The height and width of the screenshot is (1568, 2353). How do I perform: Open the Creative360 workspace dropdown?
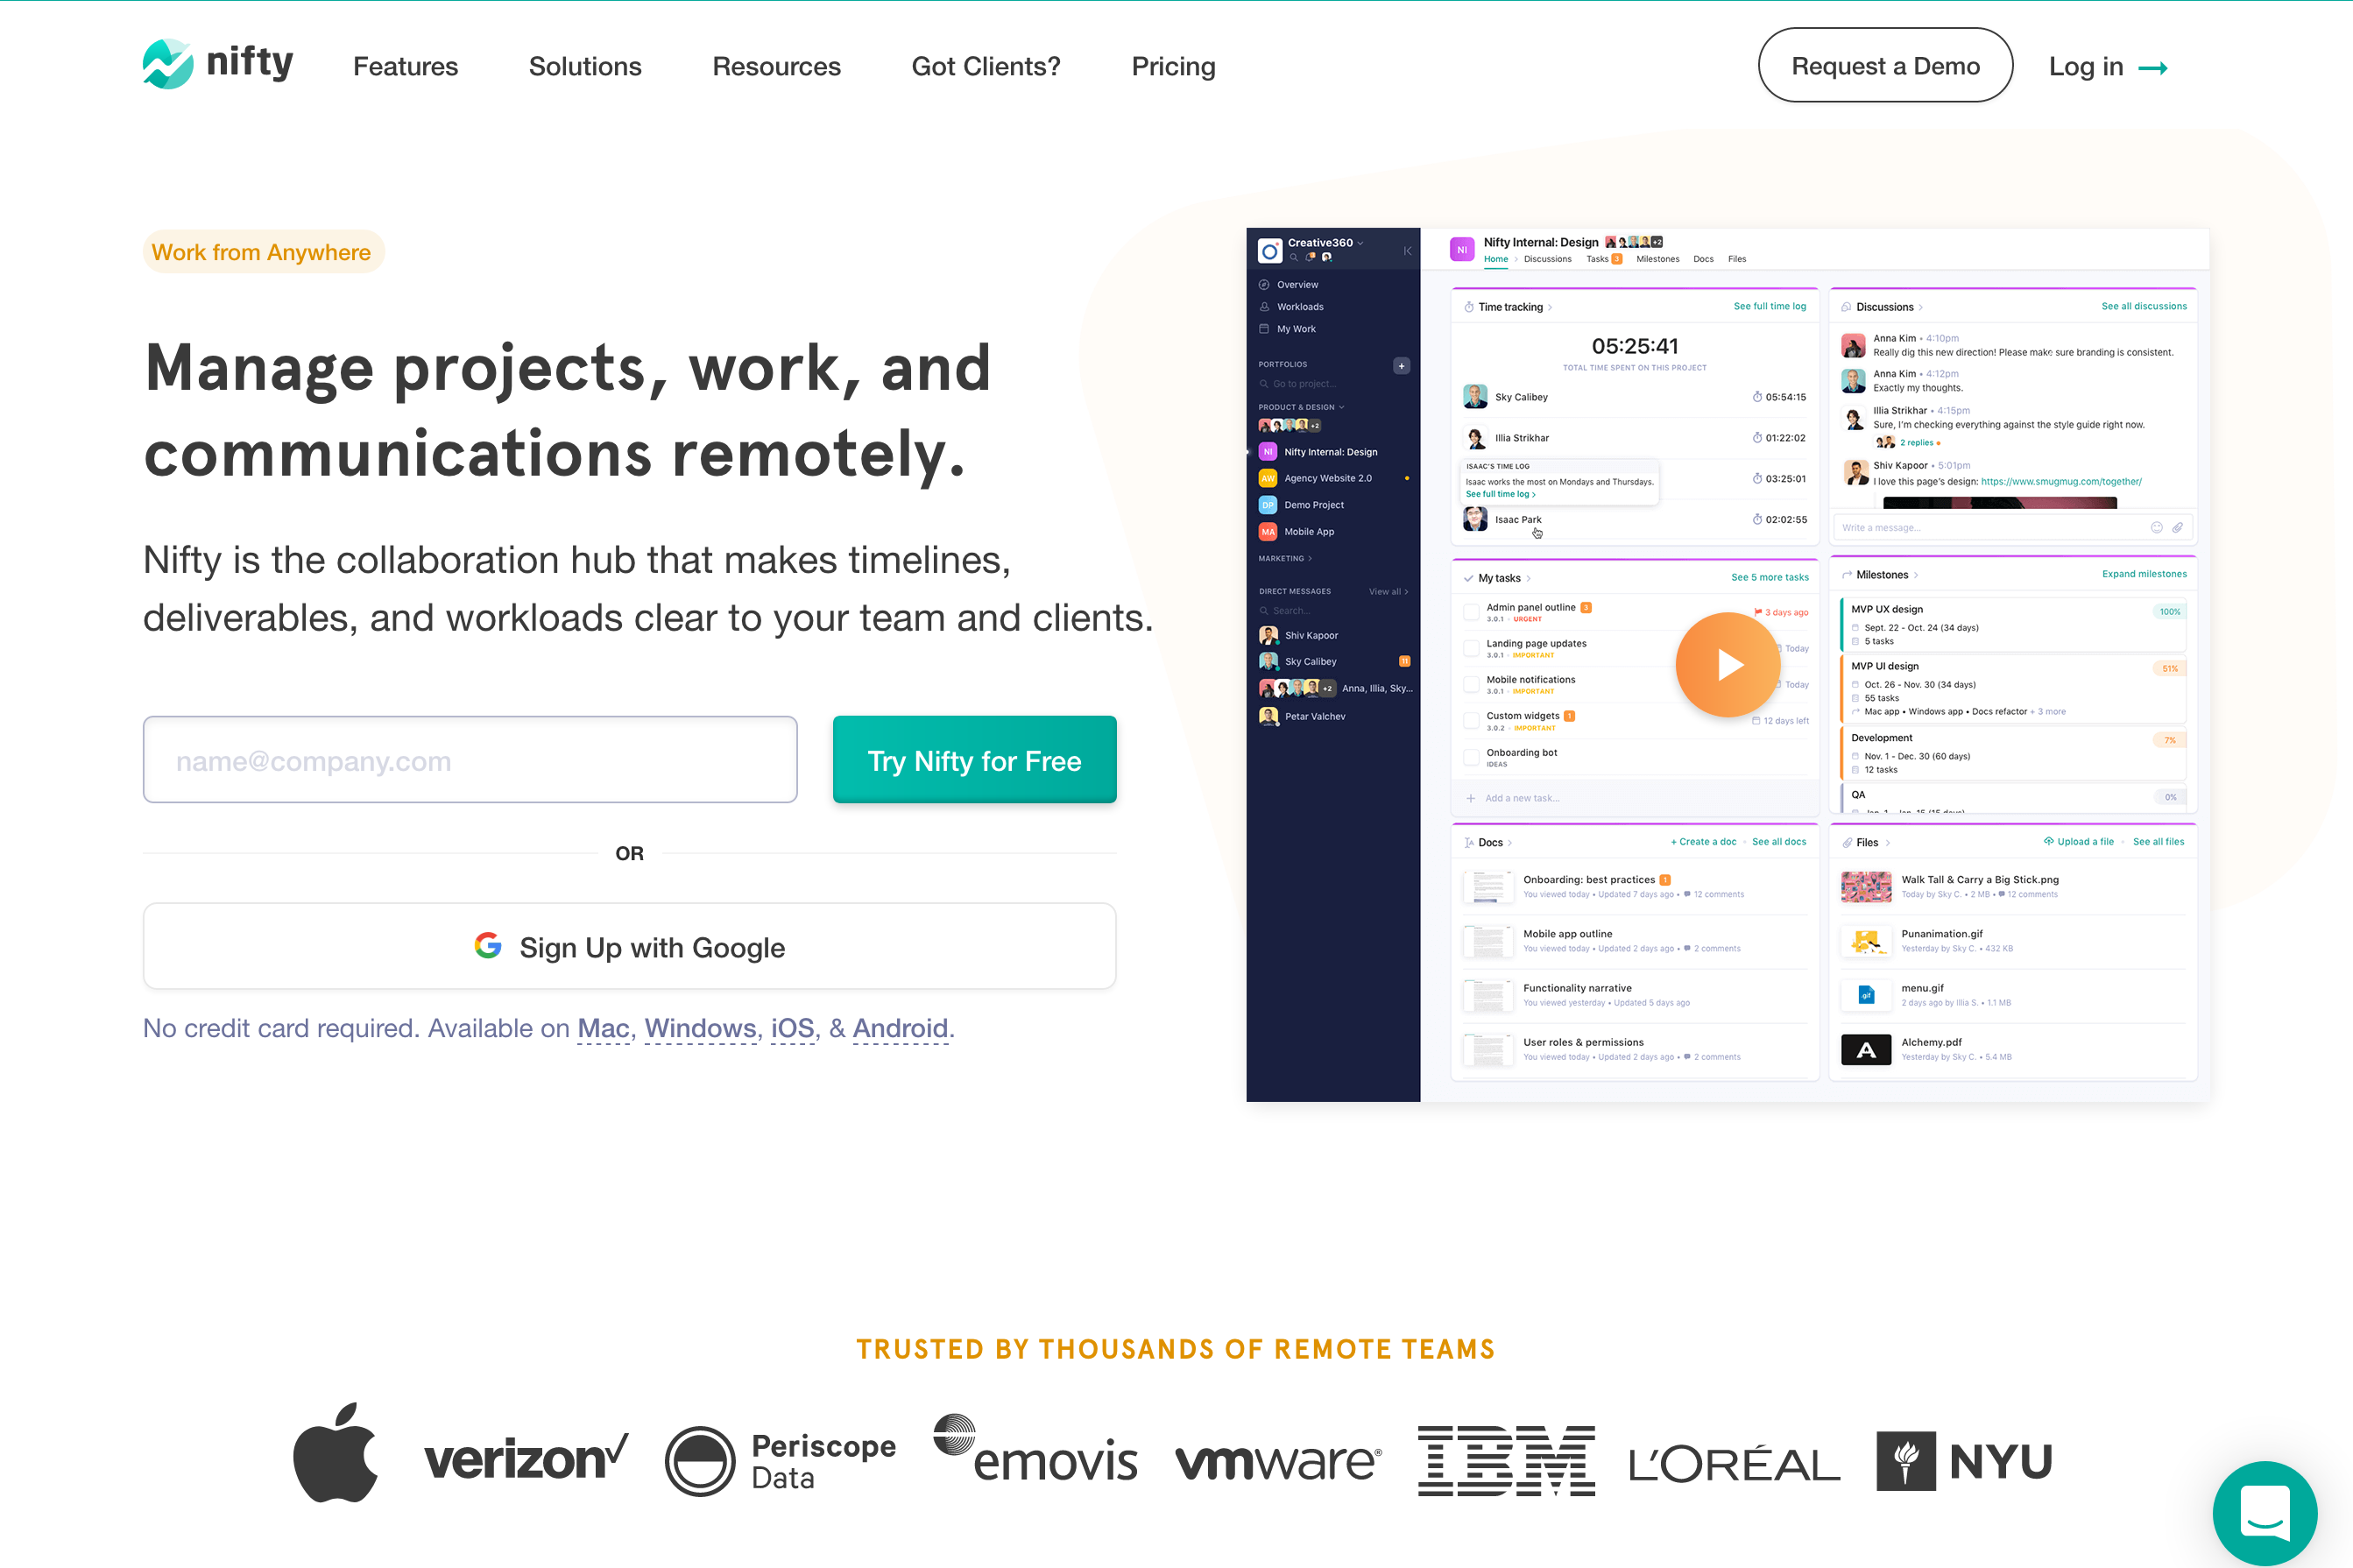tap(1325, 242)
